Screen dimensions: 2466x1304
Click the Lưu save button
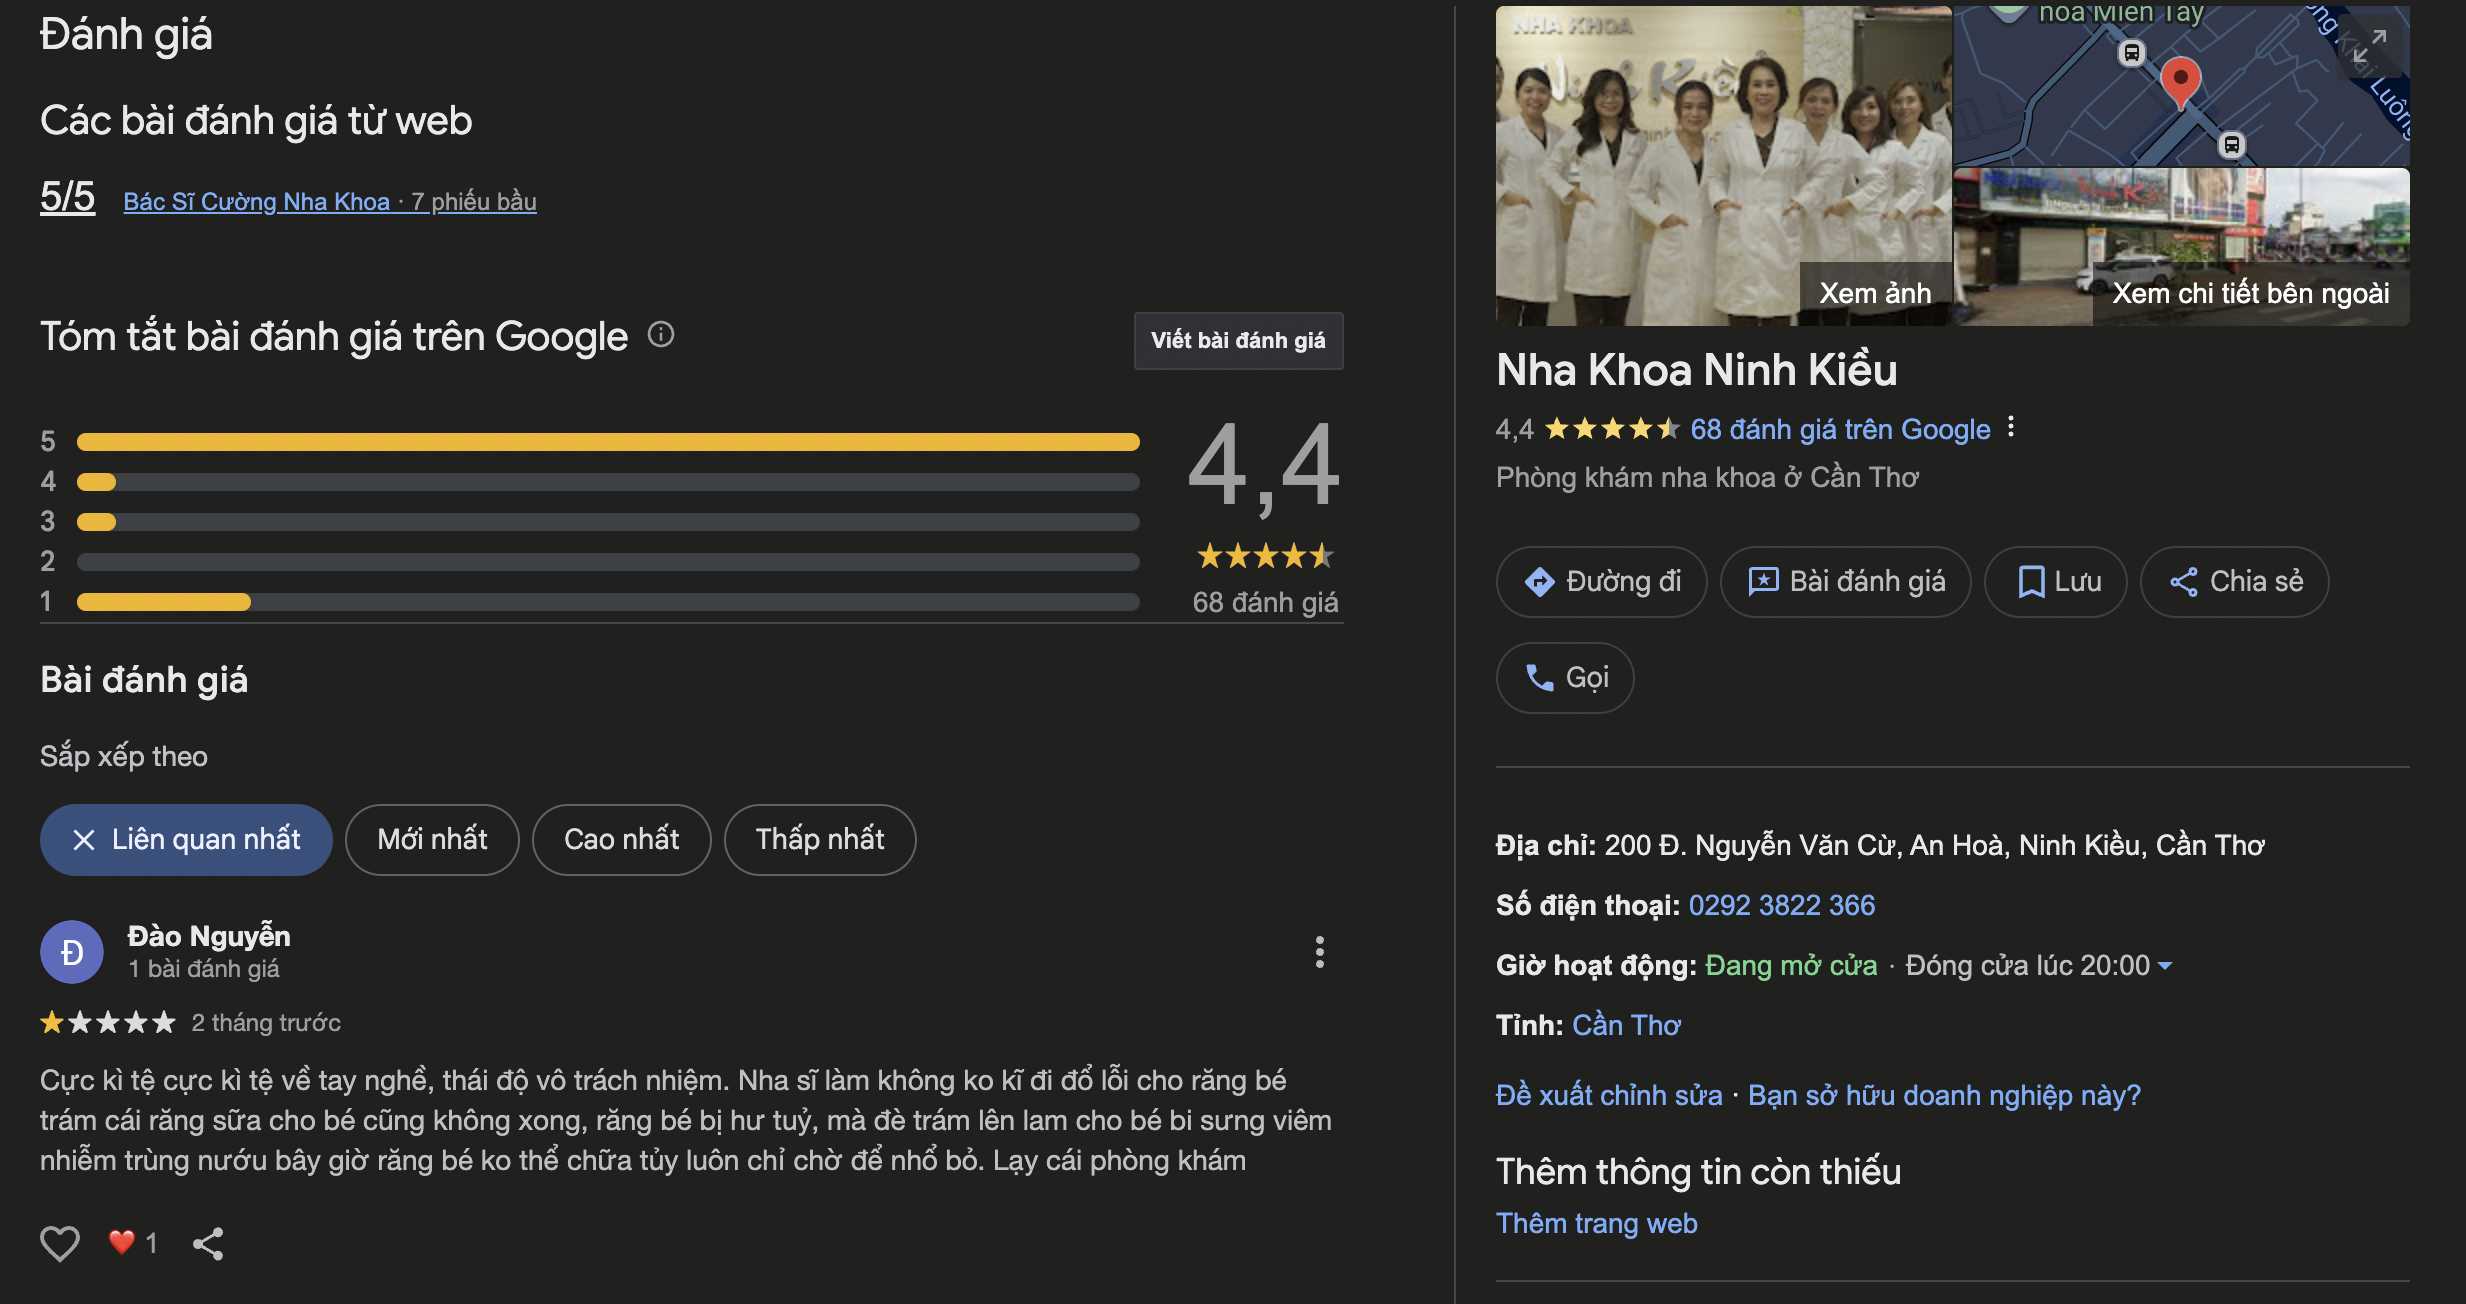click(x=2056, y=582)
